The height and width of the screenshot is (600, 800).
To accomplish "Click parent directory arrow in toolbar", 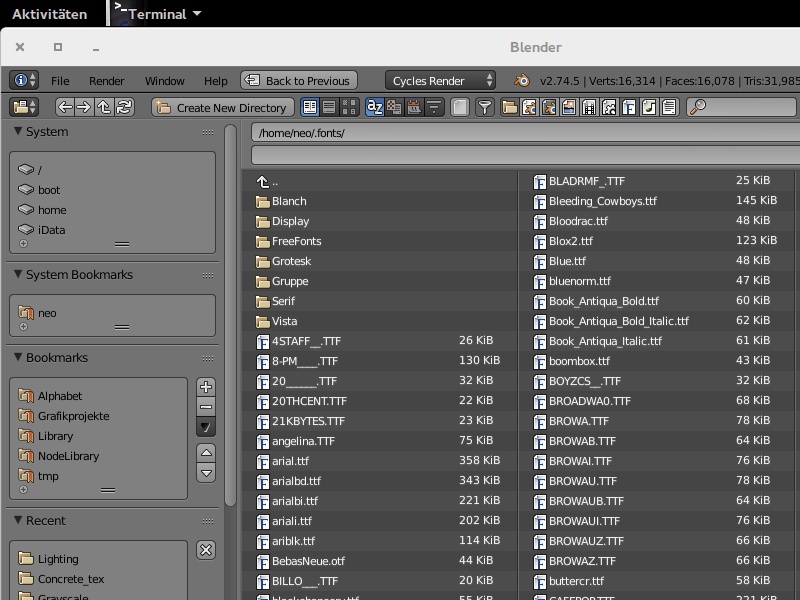I will click(x=104, y=107).
